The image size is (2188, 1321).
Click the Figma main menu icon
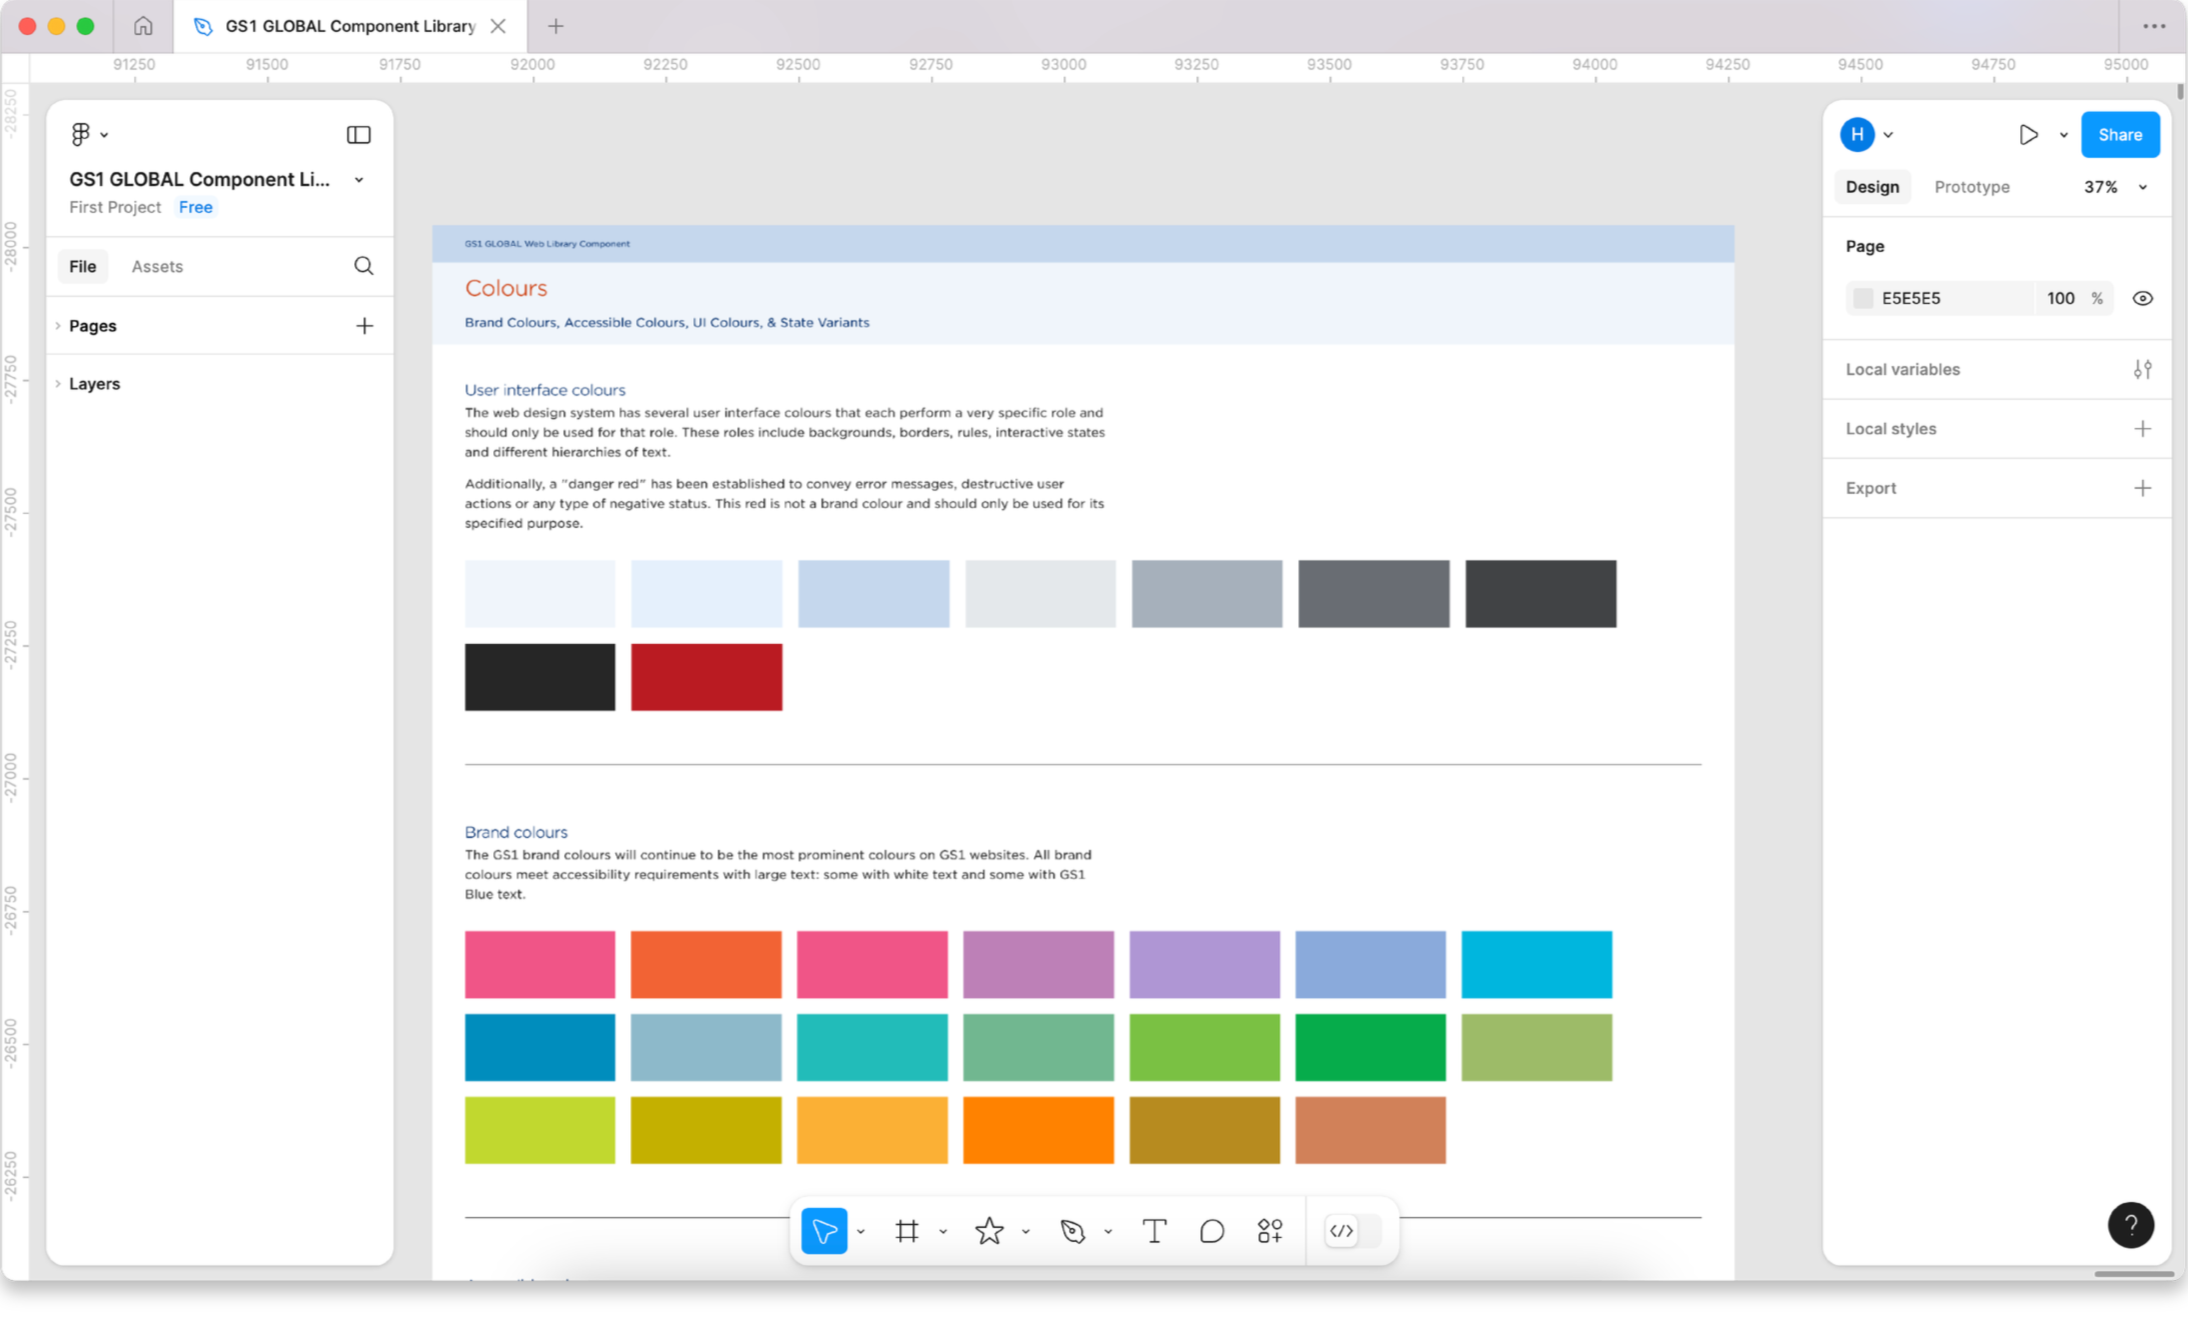tap(82, 134)
